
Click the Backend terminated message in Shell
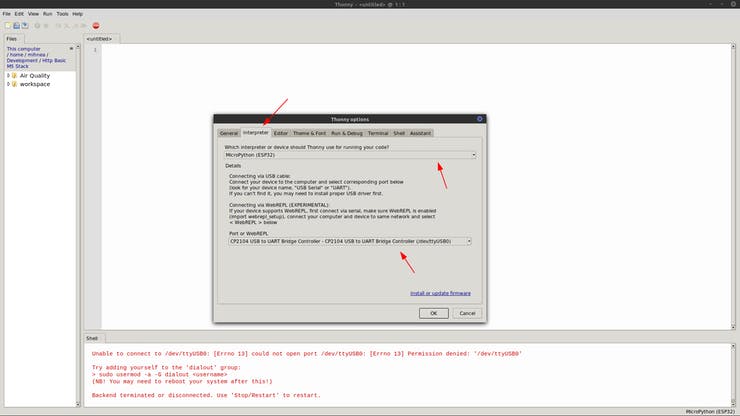[206, 395]
